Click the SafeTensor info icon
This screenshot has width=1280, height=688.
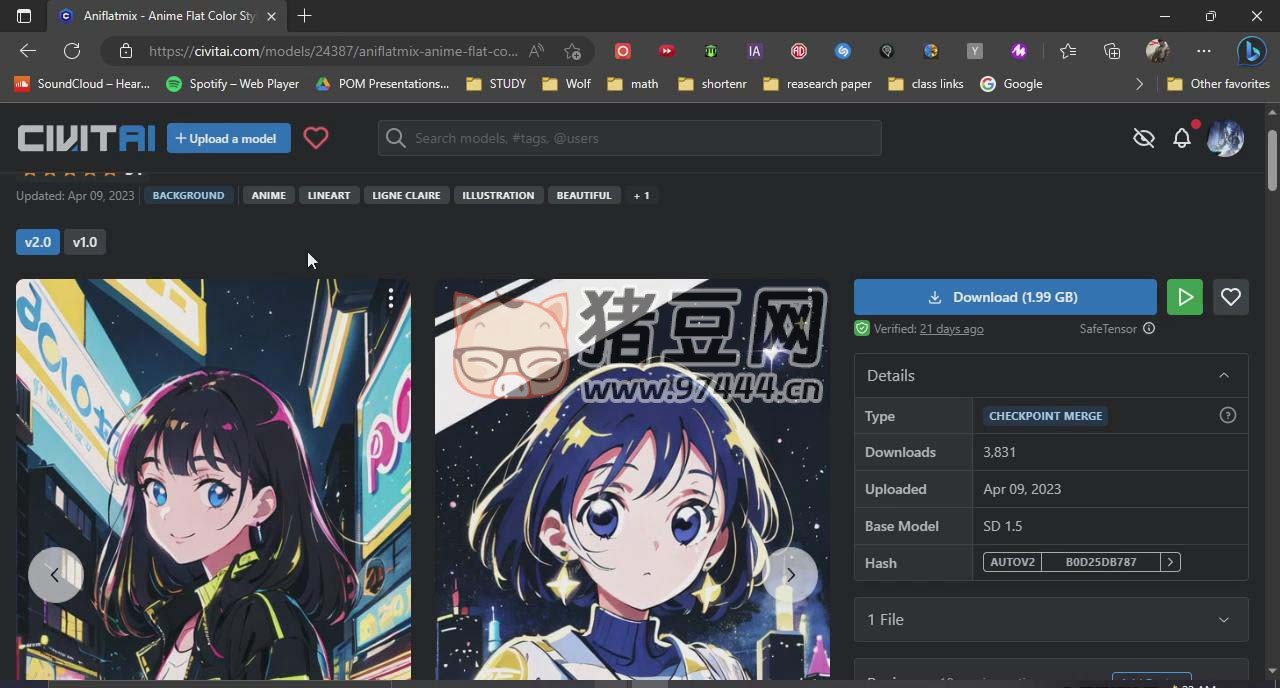click(x=1149, y=328)
